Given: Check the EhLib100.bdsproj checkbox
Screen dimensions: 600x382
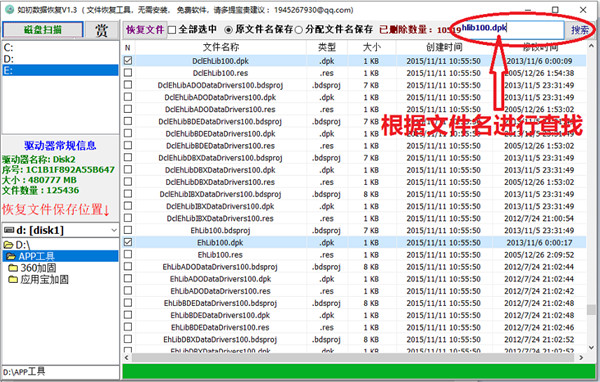Looking at the screenshot, I should click(x=128, y=230).
